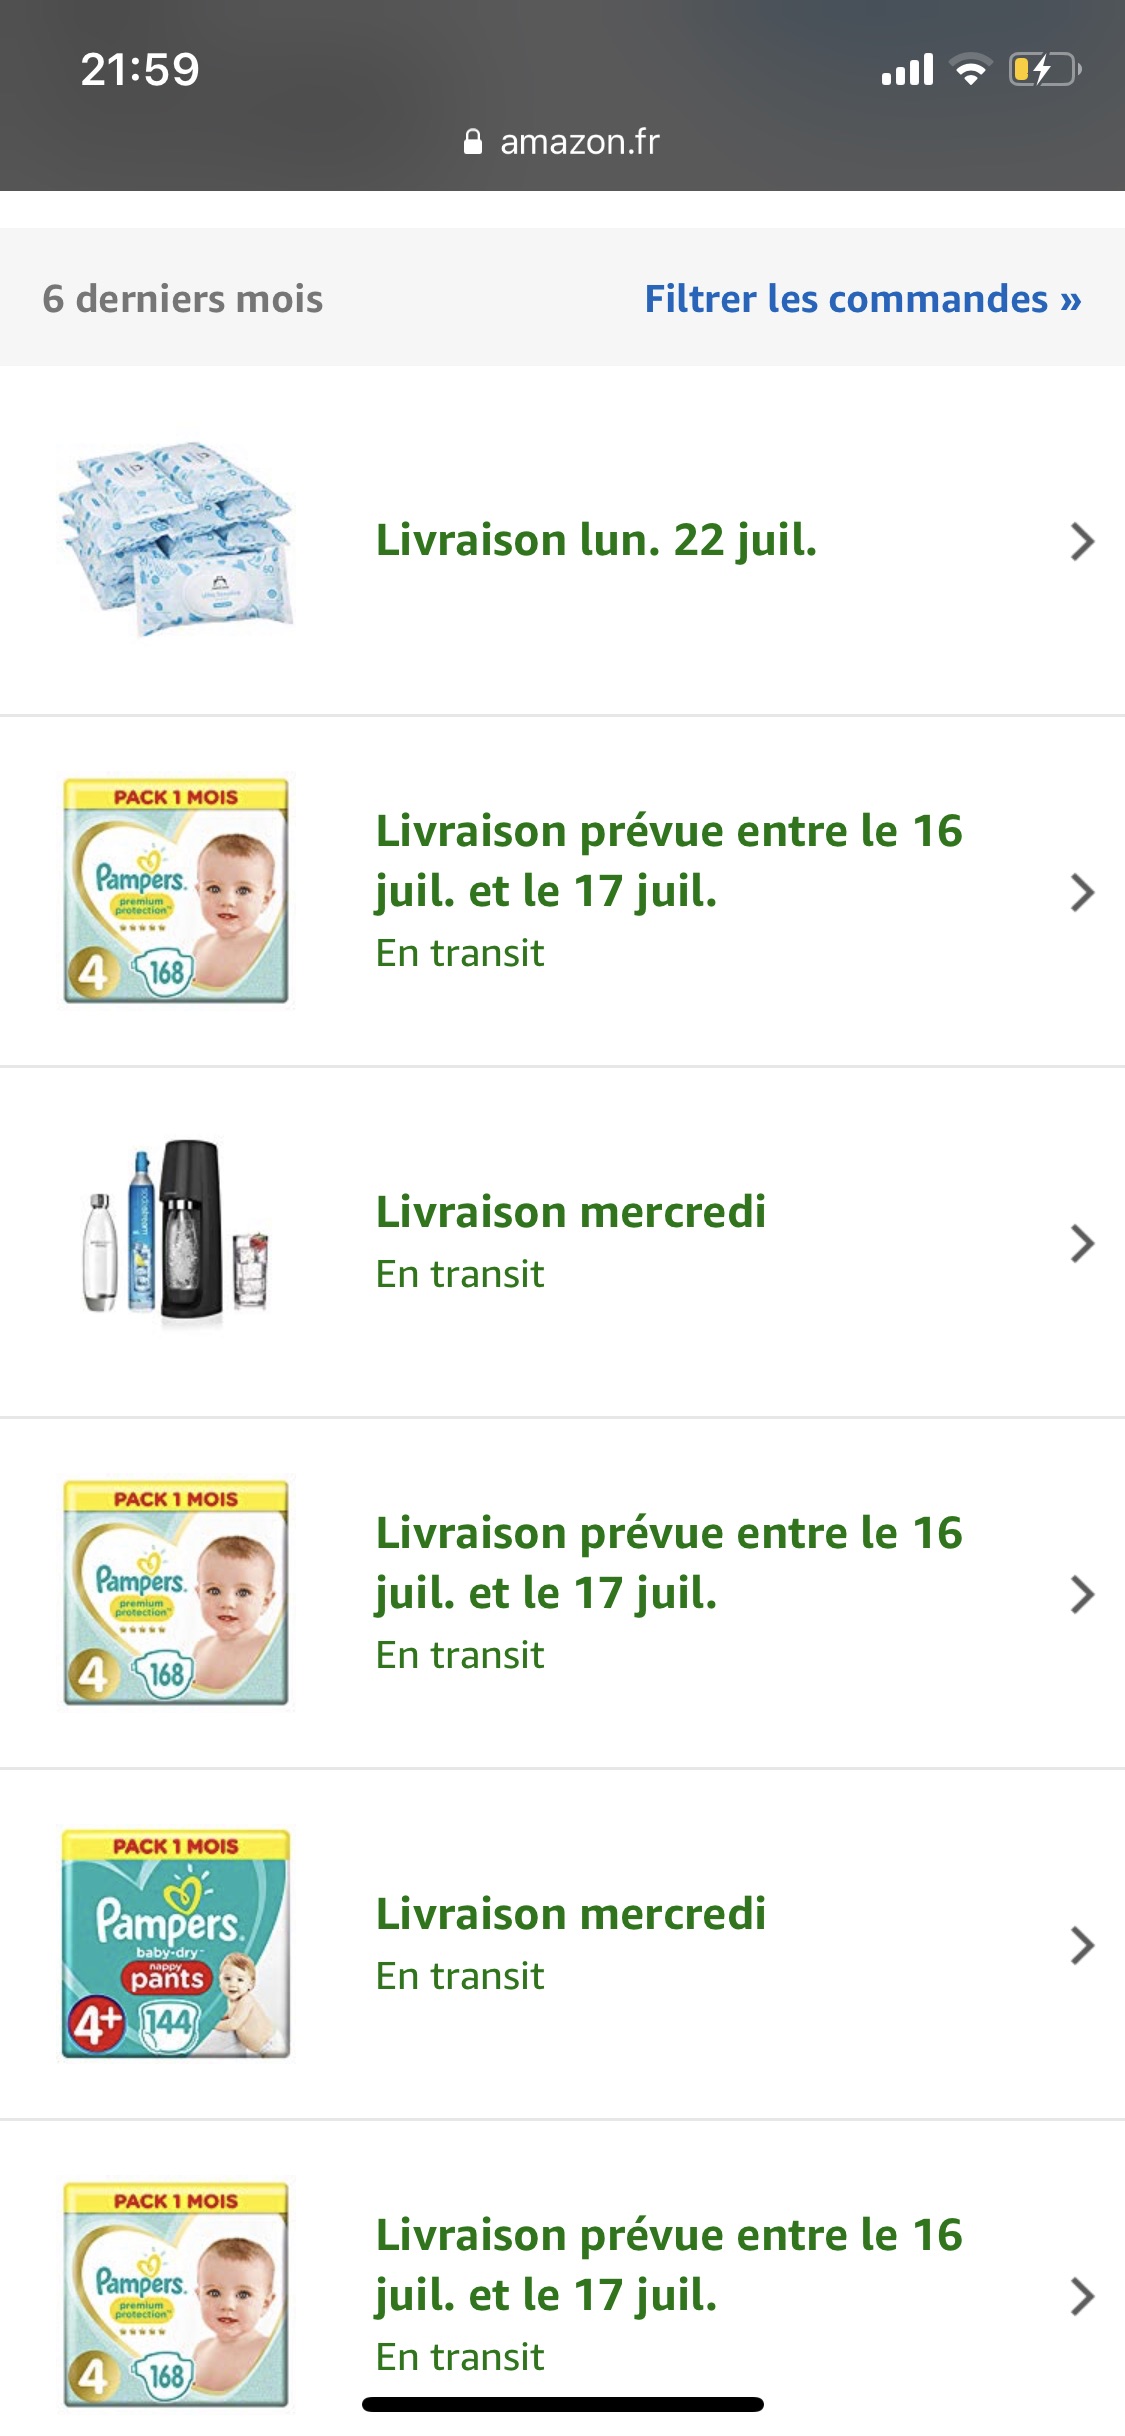Open the Pampers baby-dry pants 144 image

point(176,1943)
